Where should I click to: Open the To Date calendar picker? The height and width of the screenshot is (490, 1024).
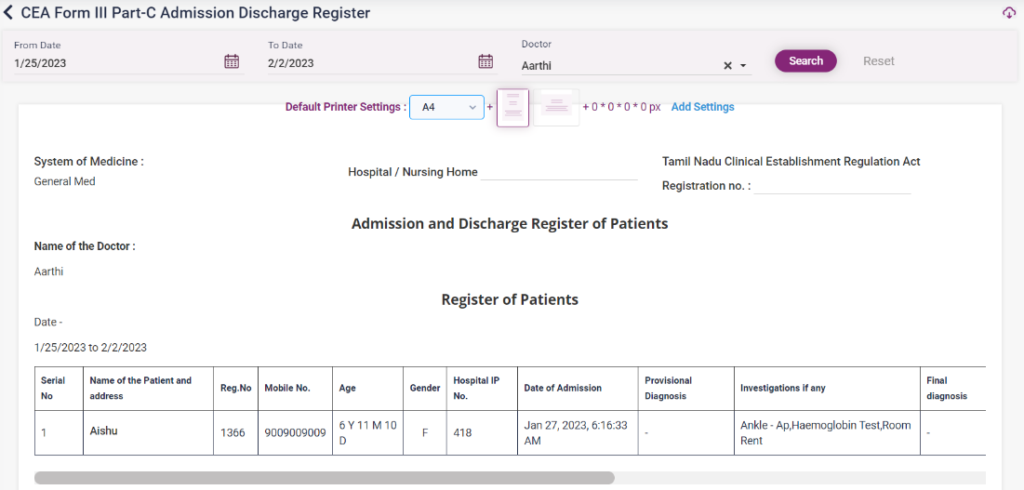click(485, 62)
